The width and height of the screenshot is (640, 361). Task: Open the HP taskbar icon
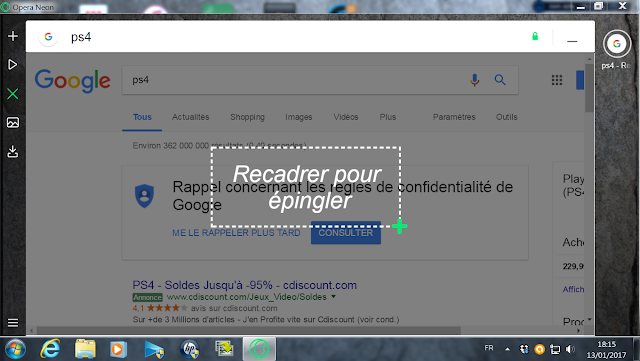(189, 350)
